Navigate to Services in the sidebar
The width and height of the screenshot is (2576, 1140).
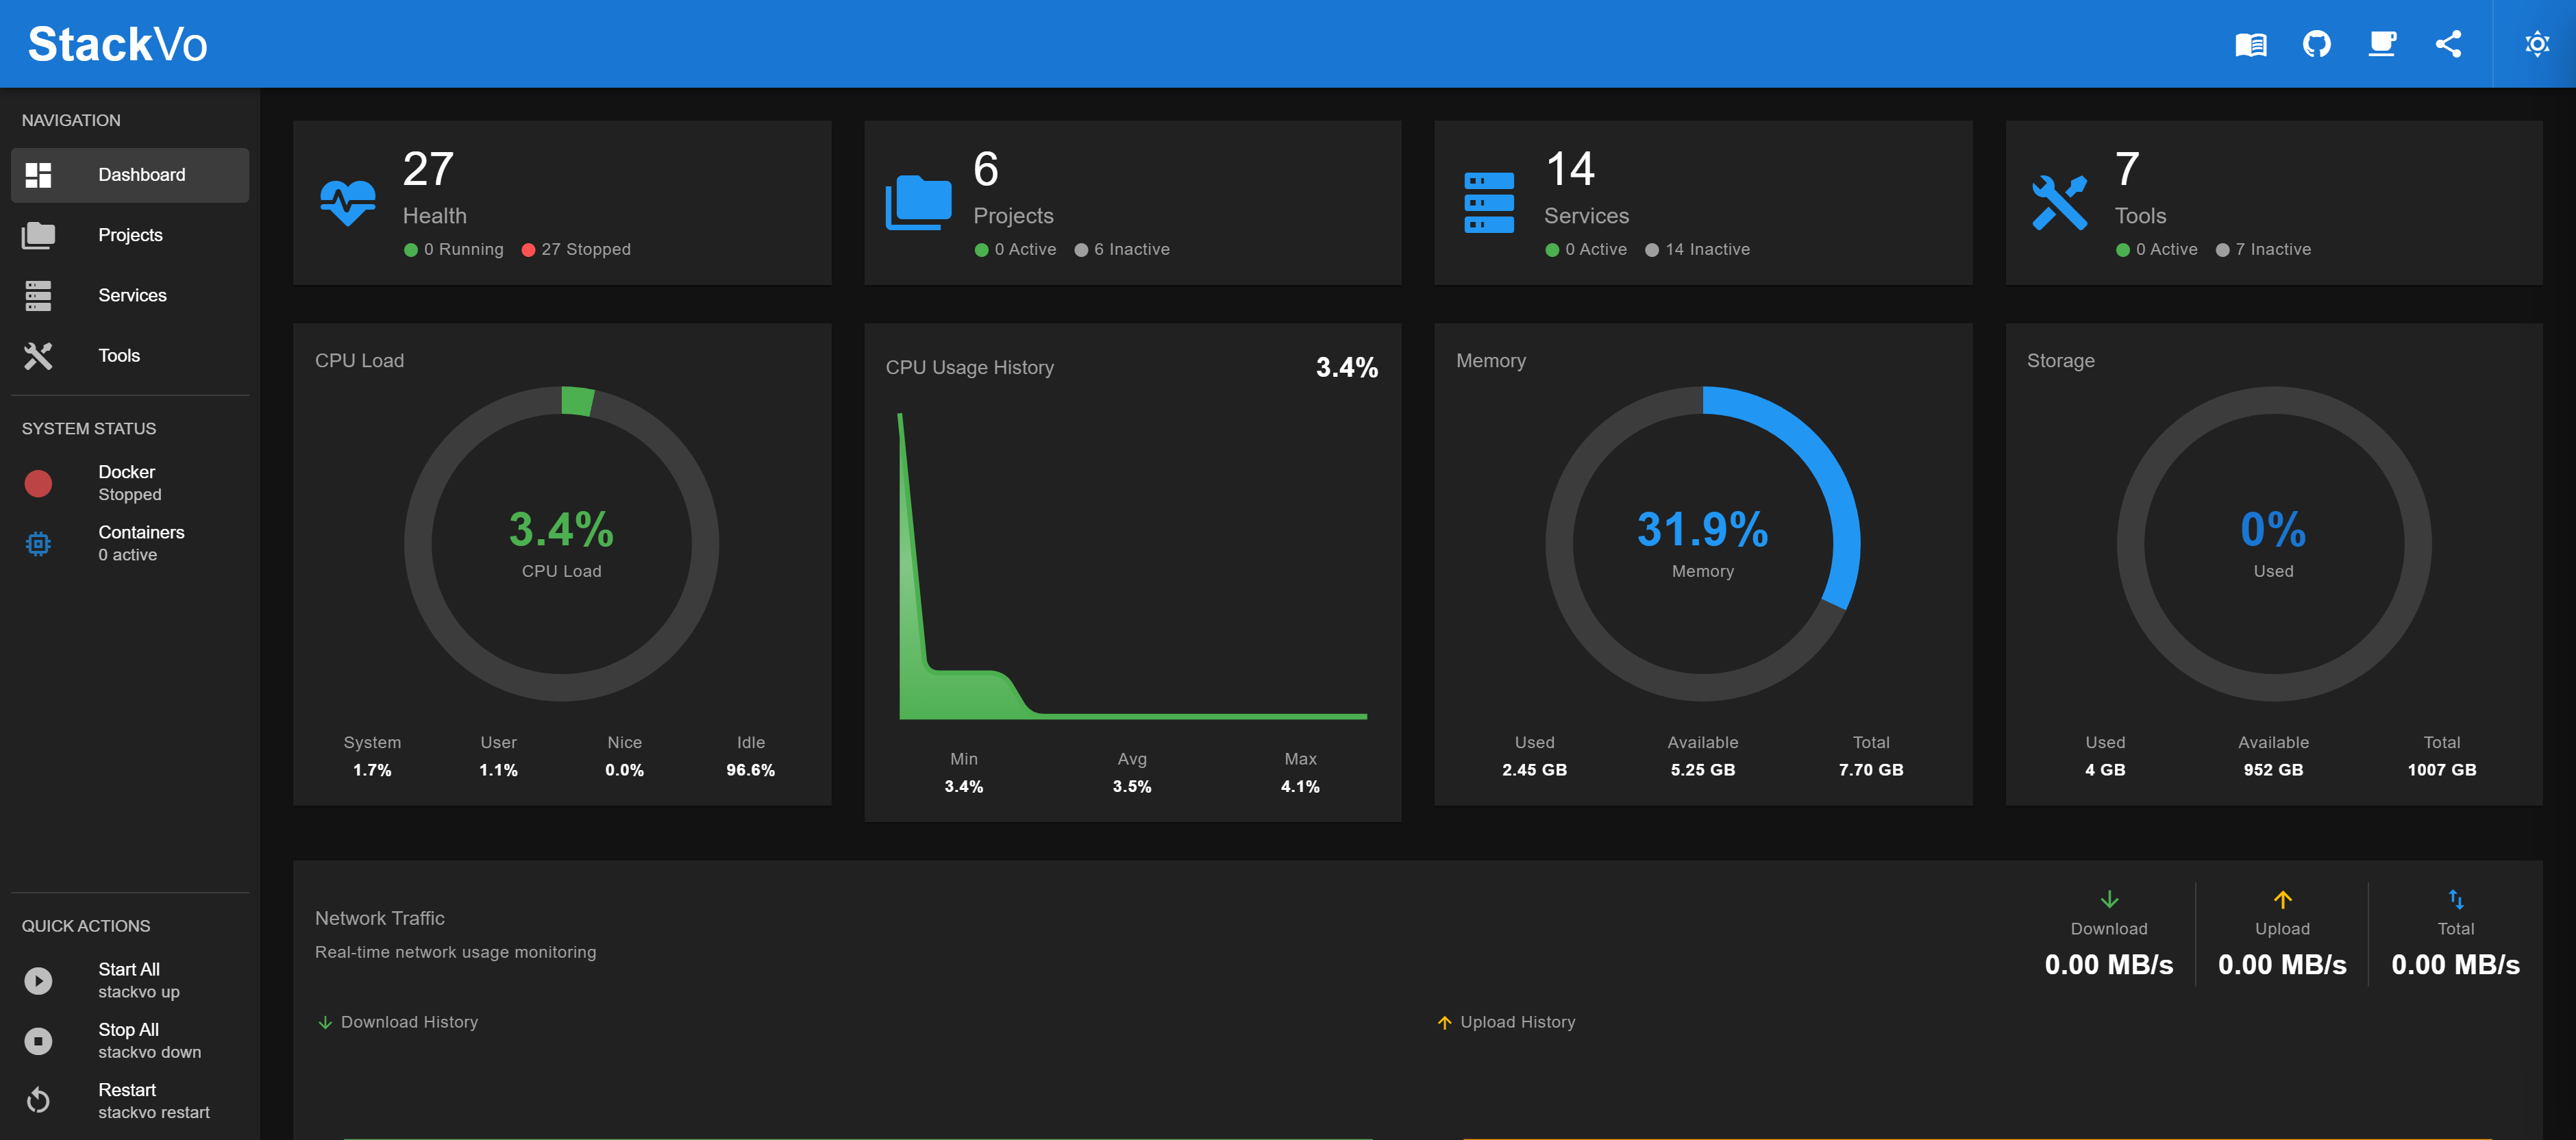click(132, 295)
